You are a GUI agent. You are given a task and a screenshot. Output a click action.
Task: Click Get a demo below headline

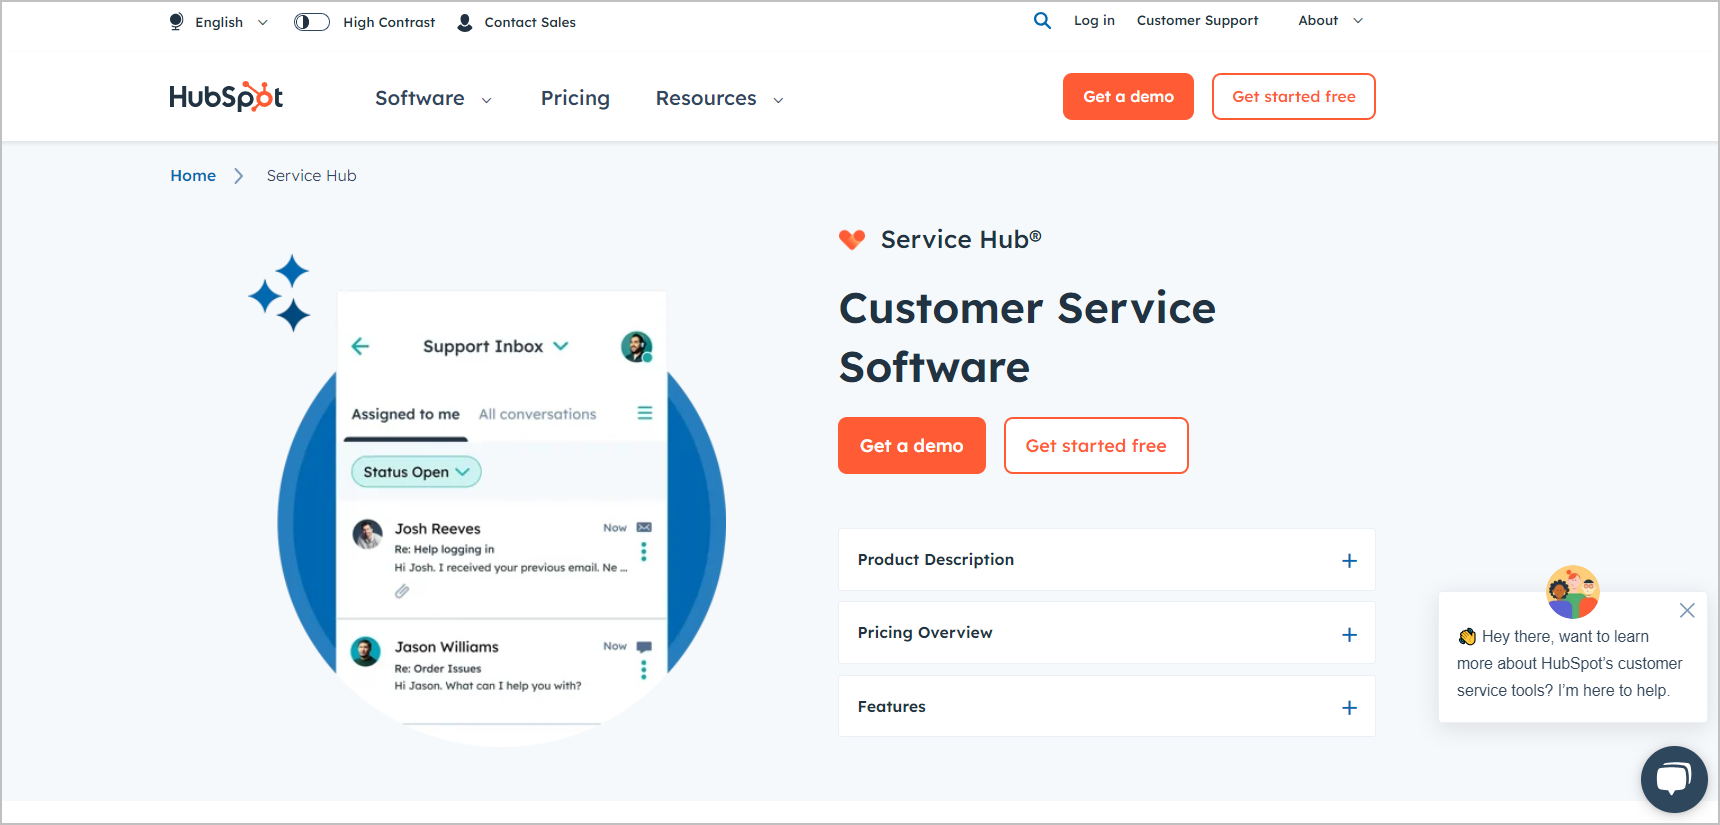912,446
